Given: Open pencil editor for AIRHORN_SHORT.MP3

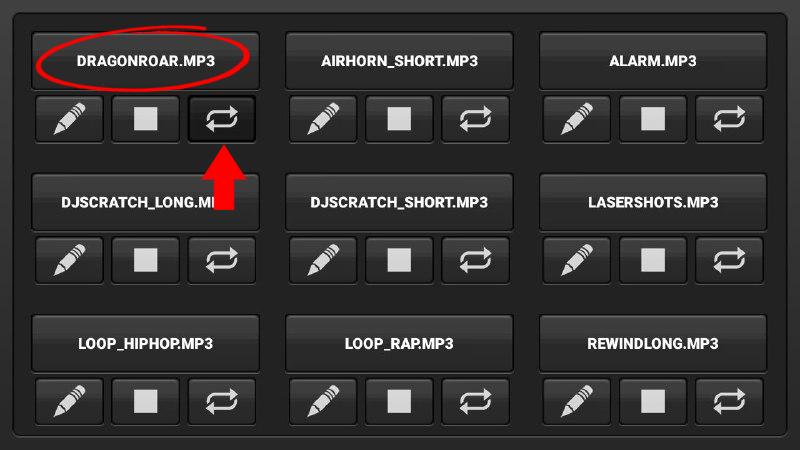Looking at the screenshot, I should pyautogui.click(x=323, y=119).
